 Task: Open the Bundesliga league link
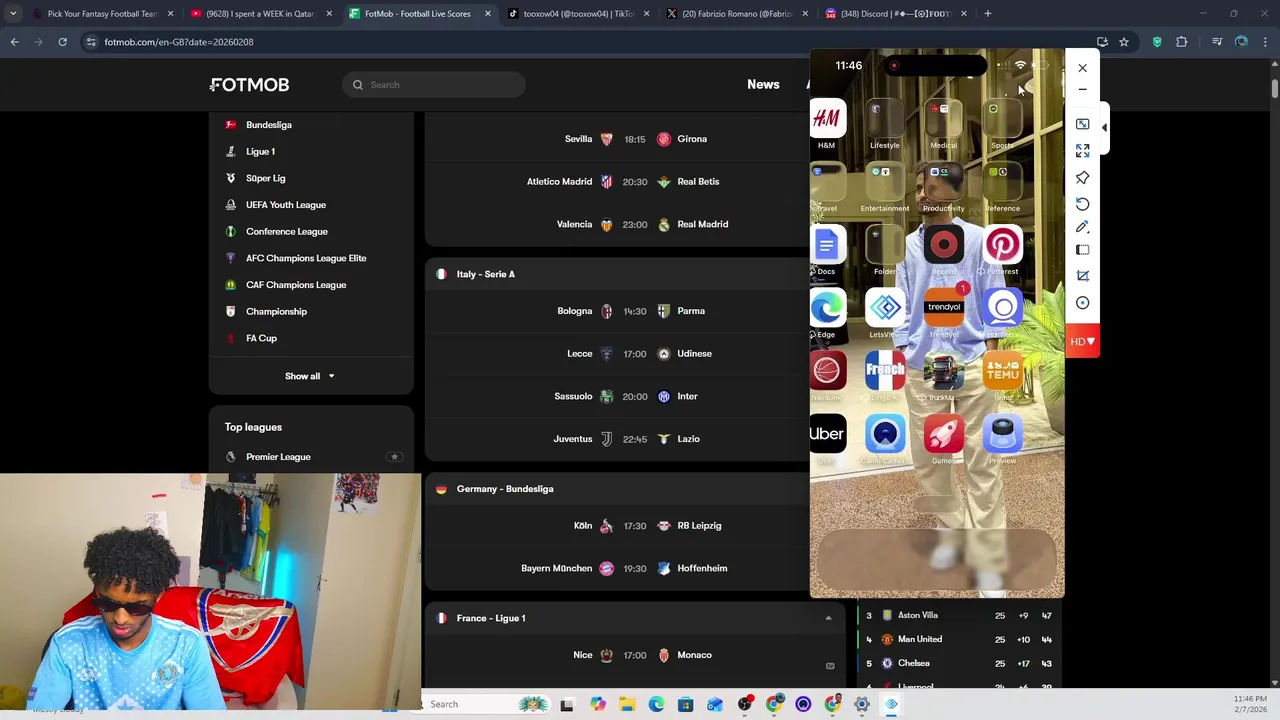(x=269, y=125)
